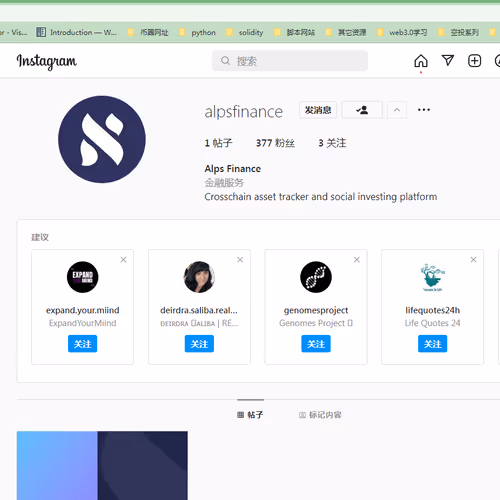Screen dimensions: 500x500
Task: Open deirdra.saliba.real avatar photo
Action: (199, 277)
